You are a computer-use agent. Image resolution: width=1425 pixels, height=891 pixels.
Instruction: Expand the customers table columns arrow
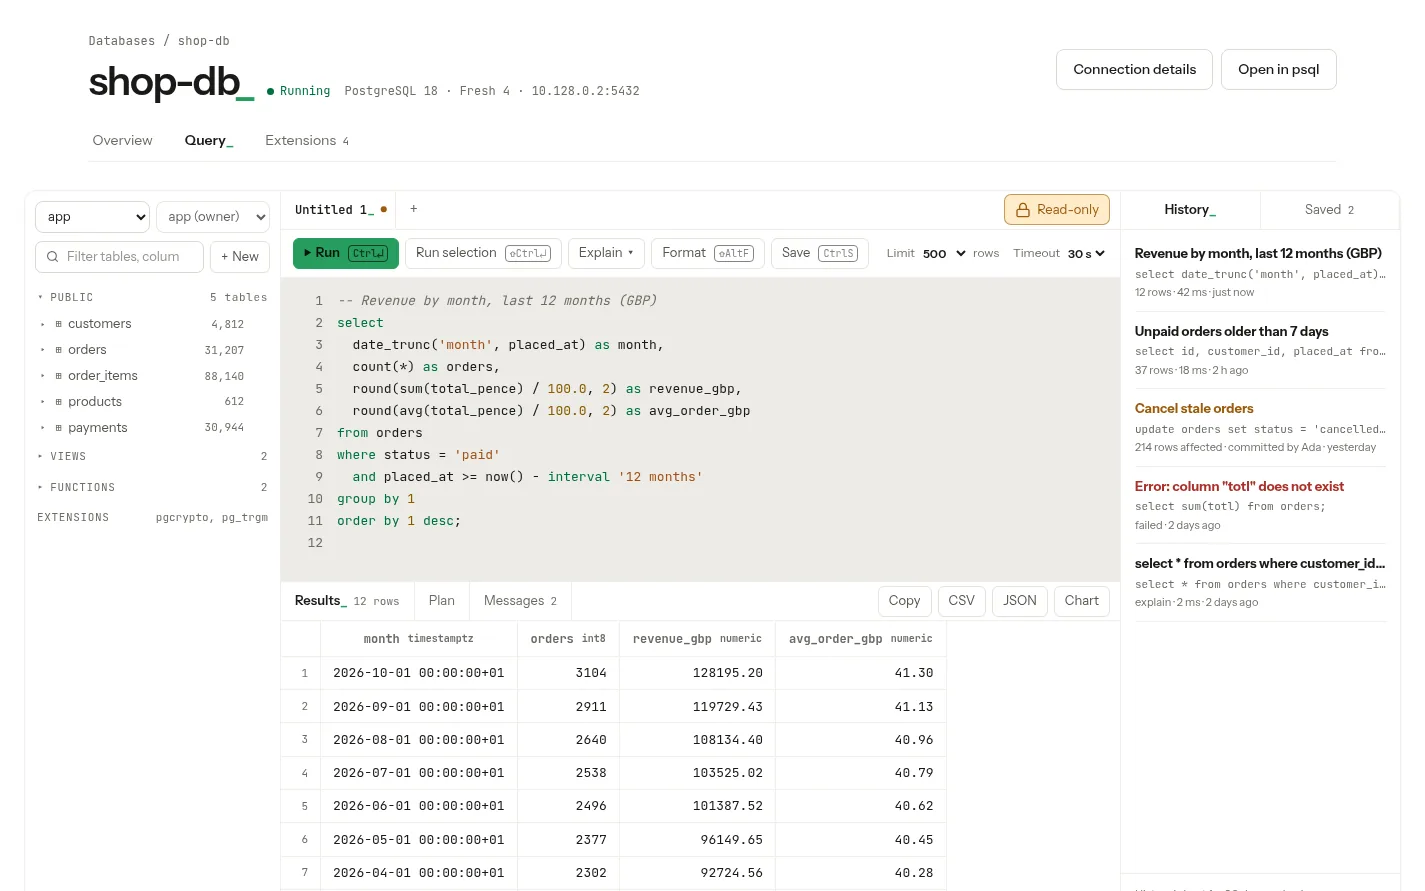[42, 324]
